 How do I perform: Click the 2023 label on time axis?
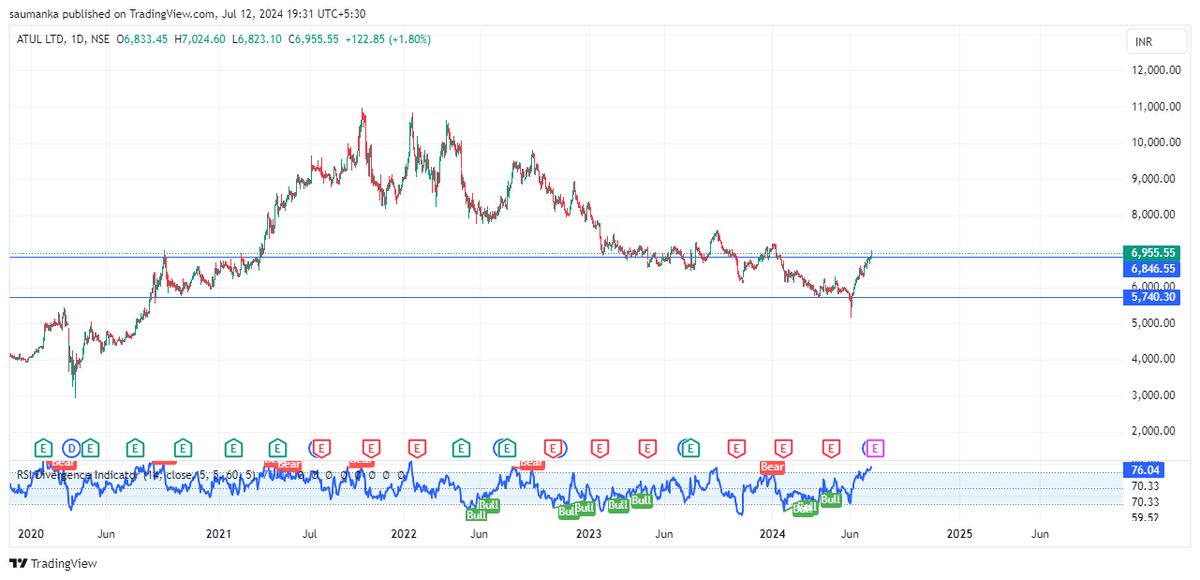(x=588, y=534)
